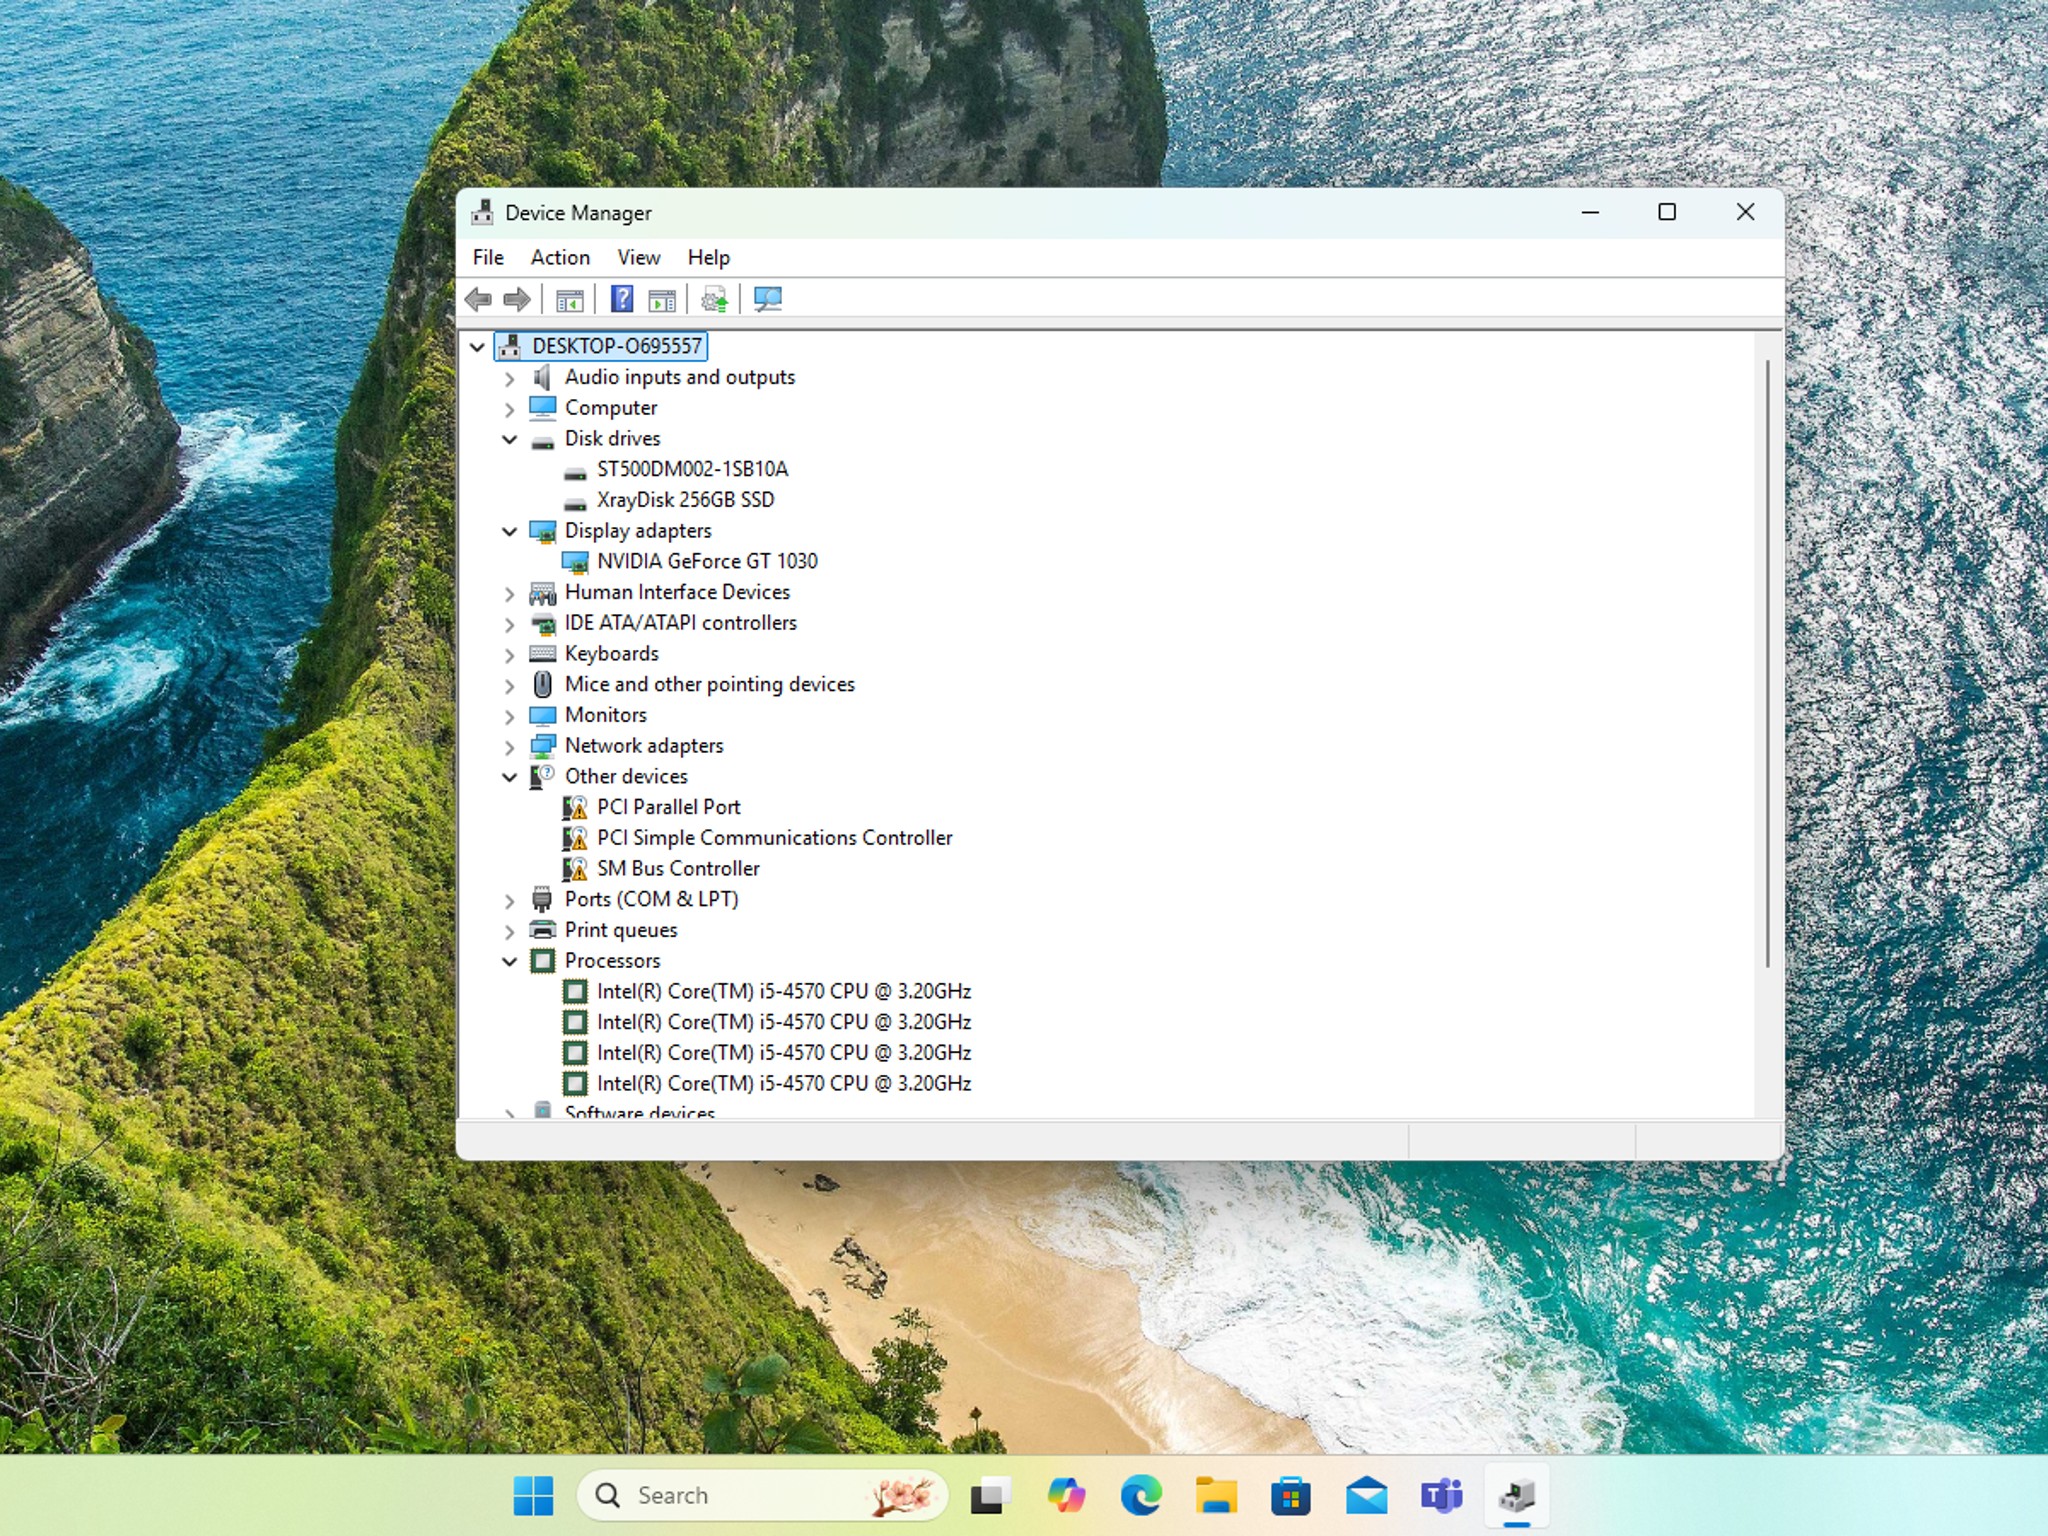Image resolution: width=2048 pixels, height=1536 pixels.
Task: Click the Back arrow toolbar icon
Action: pos(479,299)
